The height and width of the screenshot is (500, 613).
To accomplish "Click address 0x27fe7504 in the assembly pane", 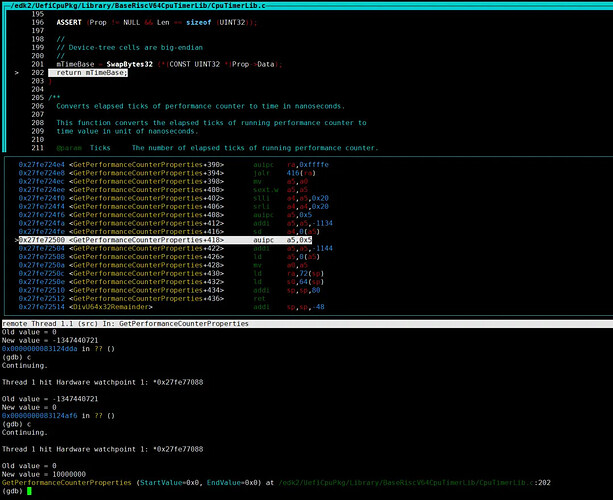I will point(42,250).
